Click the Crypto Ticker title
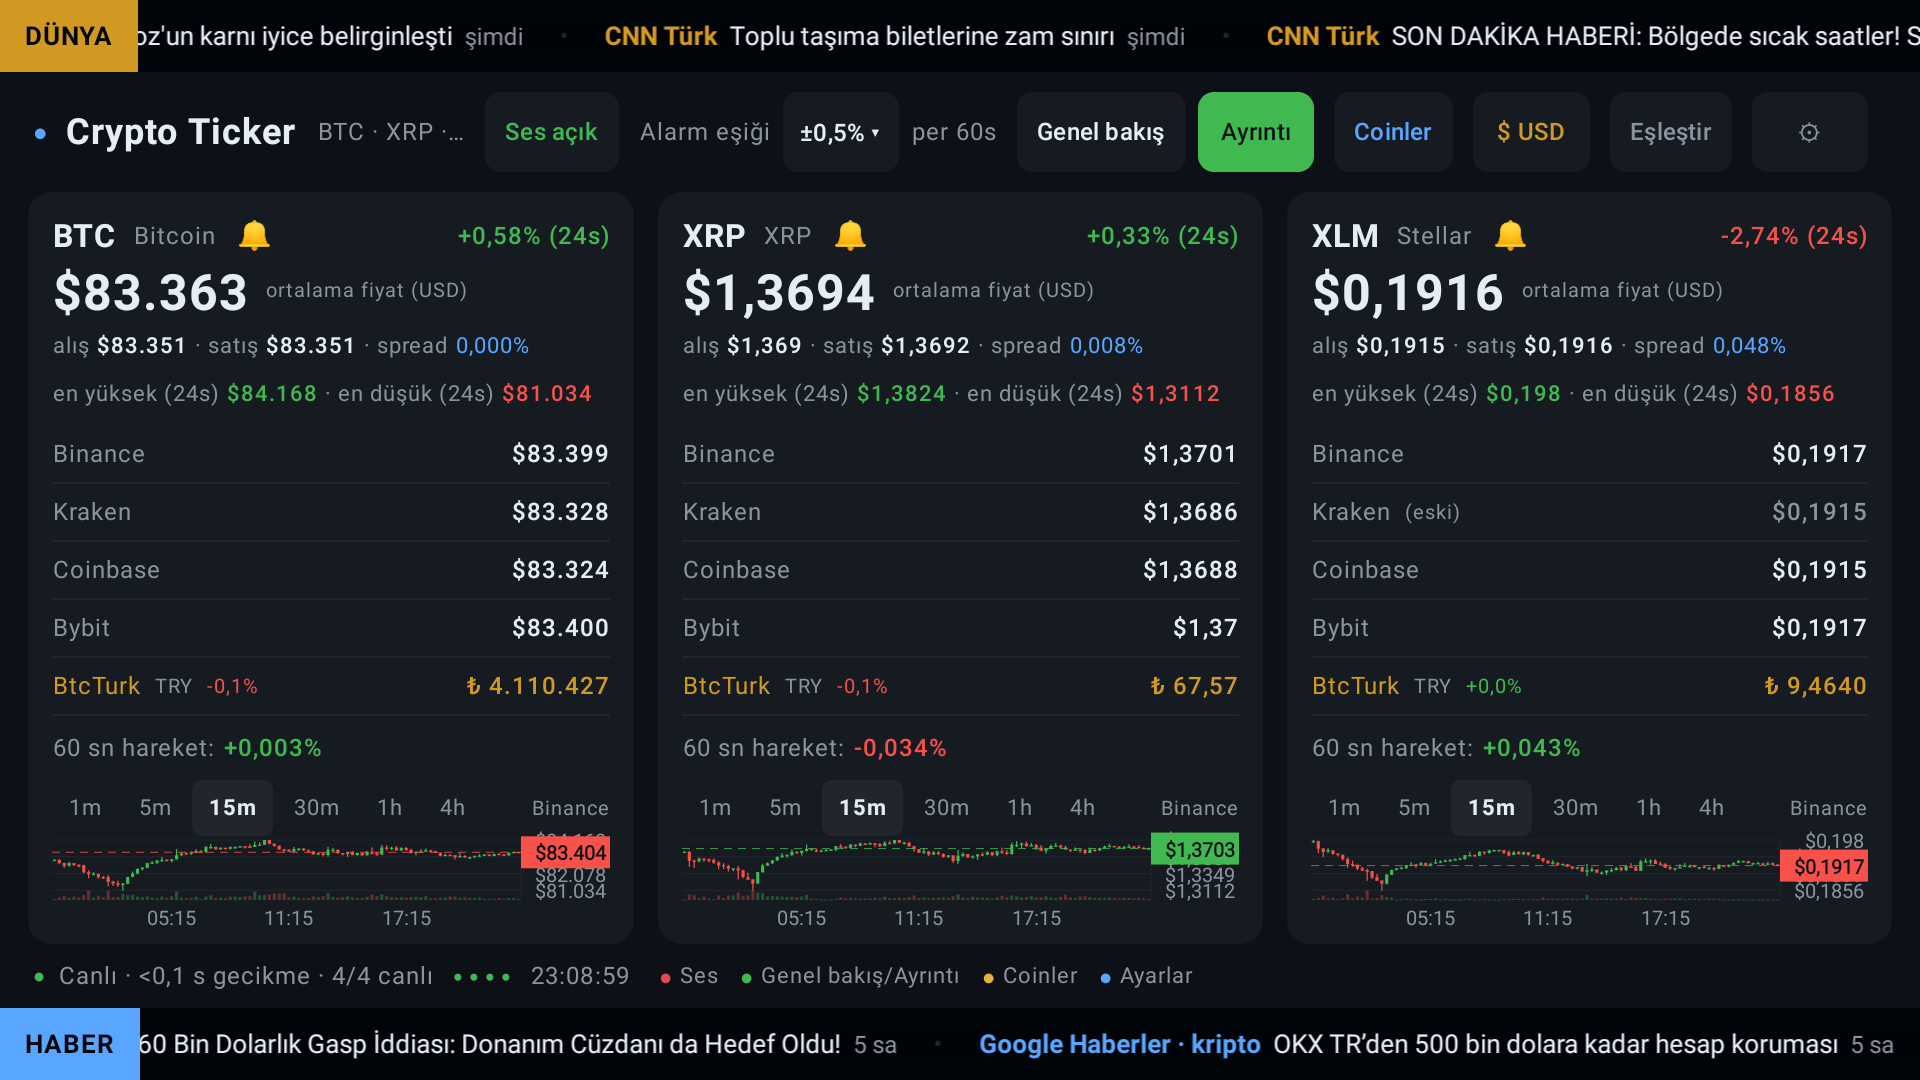Image resolution: width=1920 pixels, height=1080 pixels. click(x=180, y=132)
